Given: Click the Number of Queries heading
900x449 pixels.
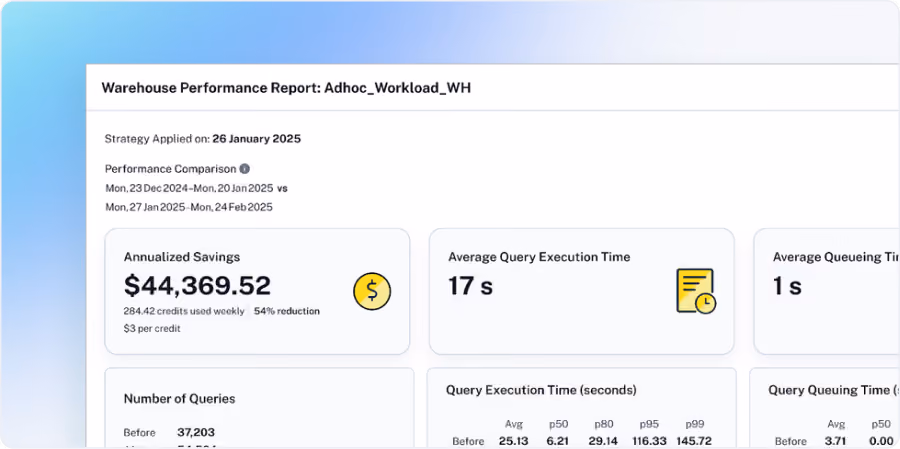Looking at the screenshot, I should coord(180,399).
